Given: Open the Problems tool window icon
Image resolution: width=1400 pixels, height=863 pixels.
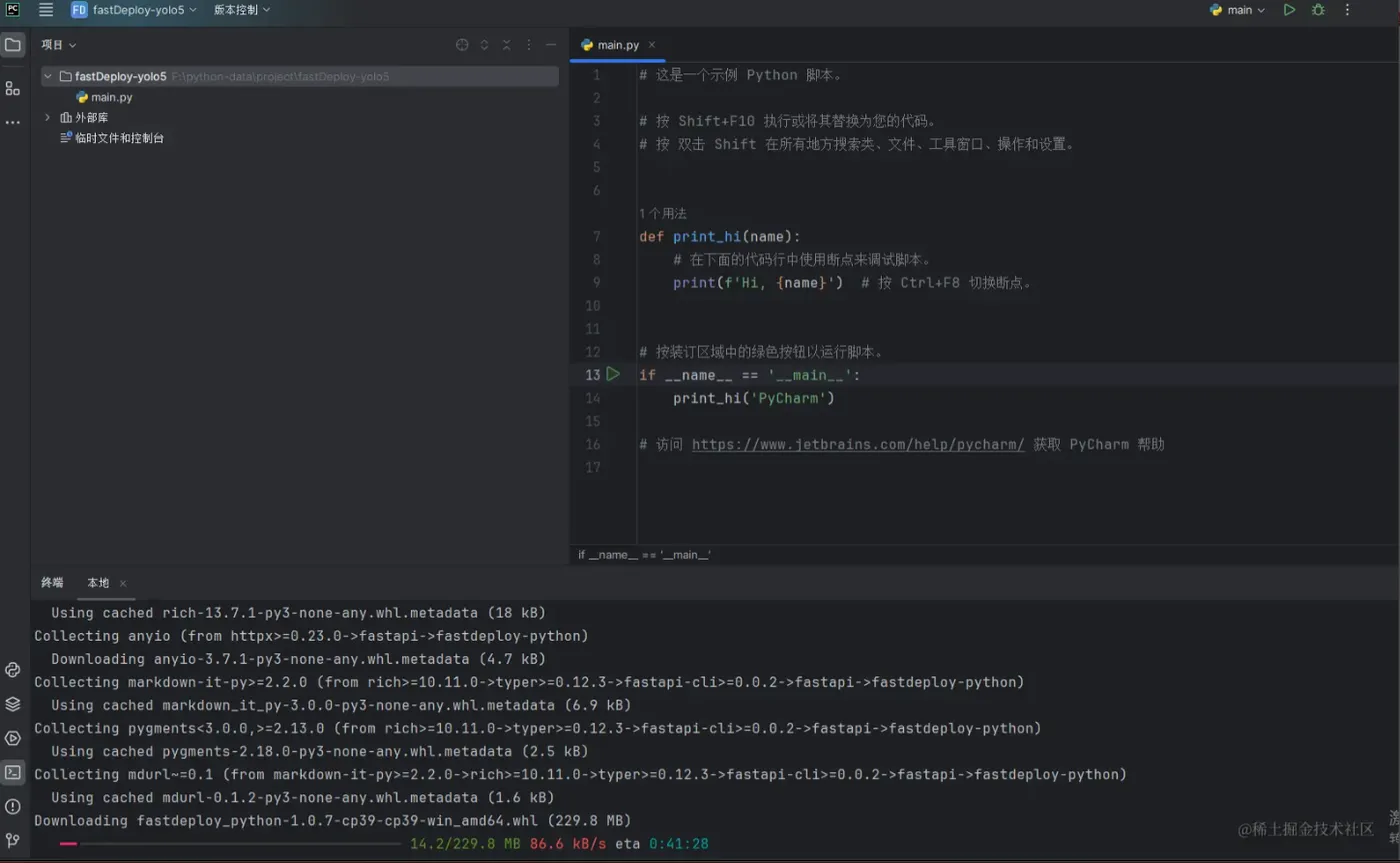Looking at the screenshot, I should [x=13, y=806].
